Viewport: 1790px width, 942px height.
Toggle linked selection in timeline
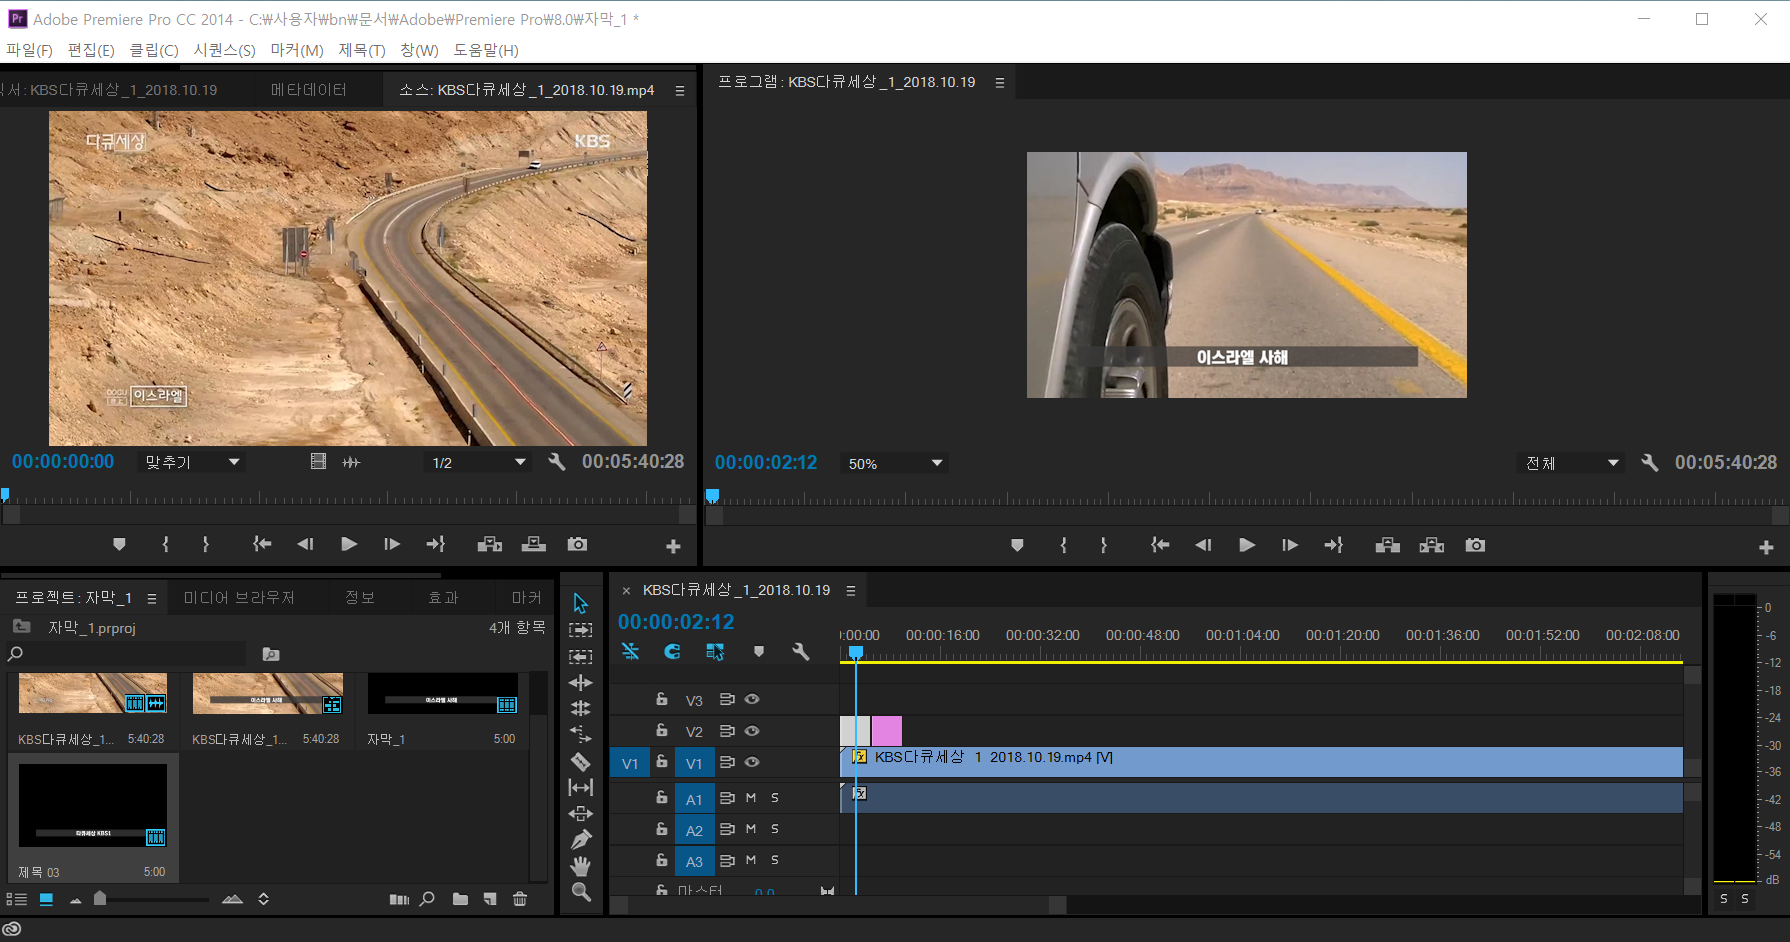715,651
